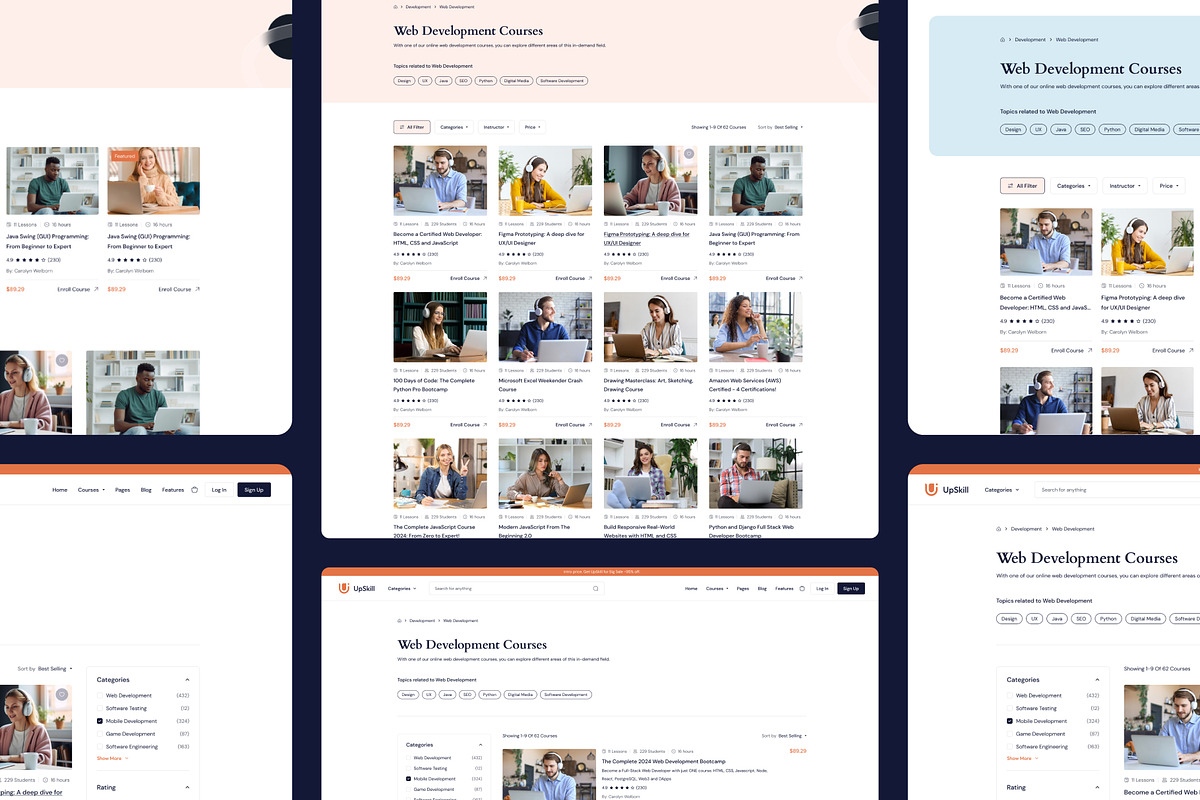Click Home in bottom-center navbar
Screen dimensions: 1200x800
(691, 589)
